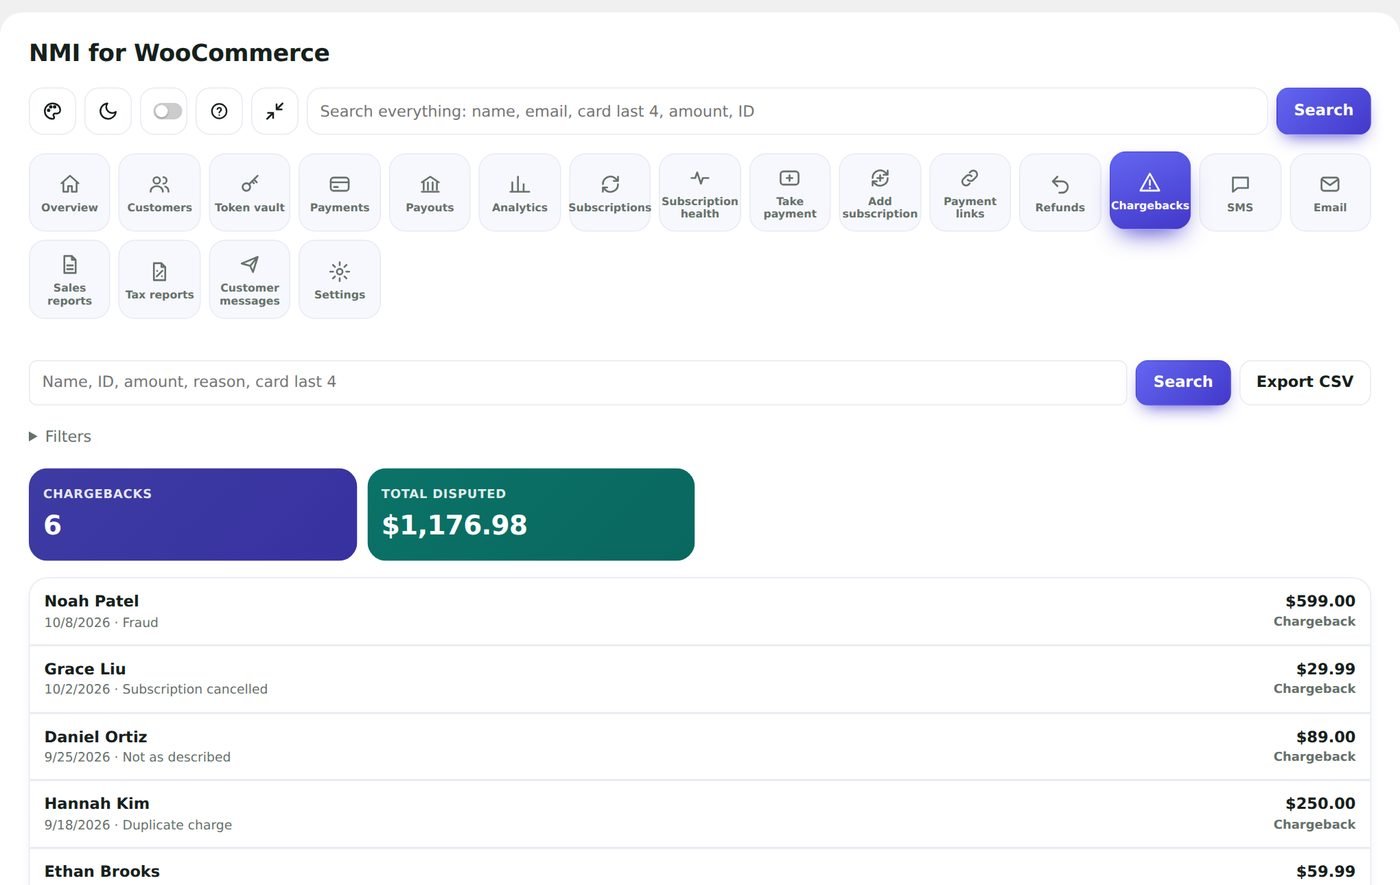Select the Take payment tile

[790, 192]
